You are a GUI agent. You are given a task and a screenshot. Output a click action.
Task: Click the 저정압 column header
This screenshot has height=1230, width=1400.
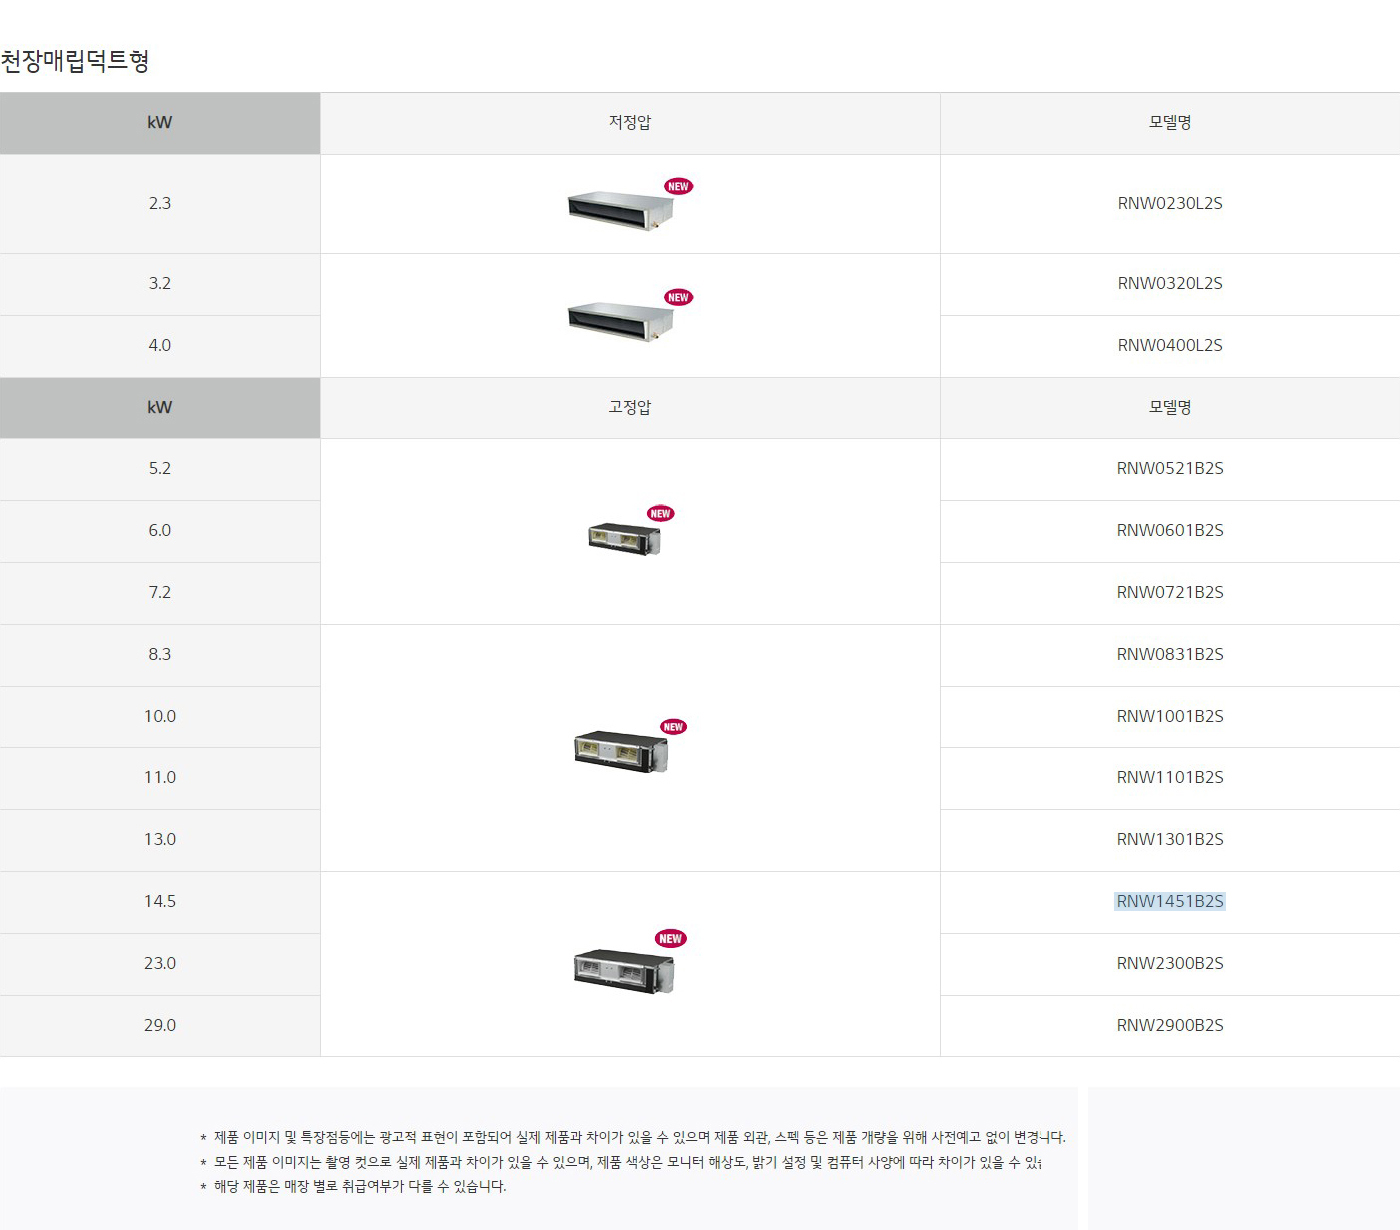(x=630, y=122)
